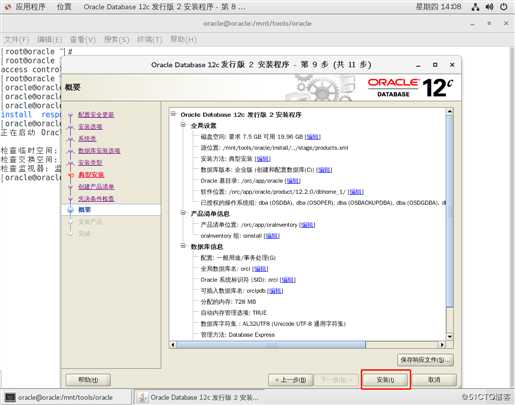Viewport: 515px width, 405px height.
Task: Open the terminal's 文件(F) menu
Action: [16, 39]
